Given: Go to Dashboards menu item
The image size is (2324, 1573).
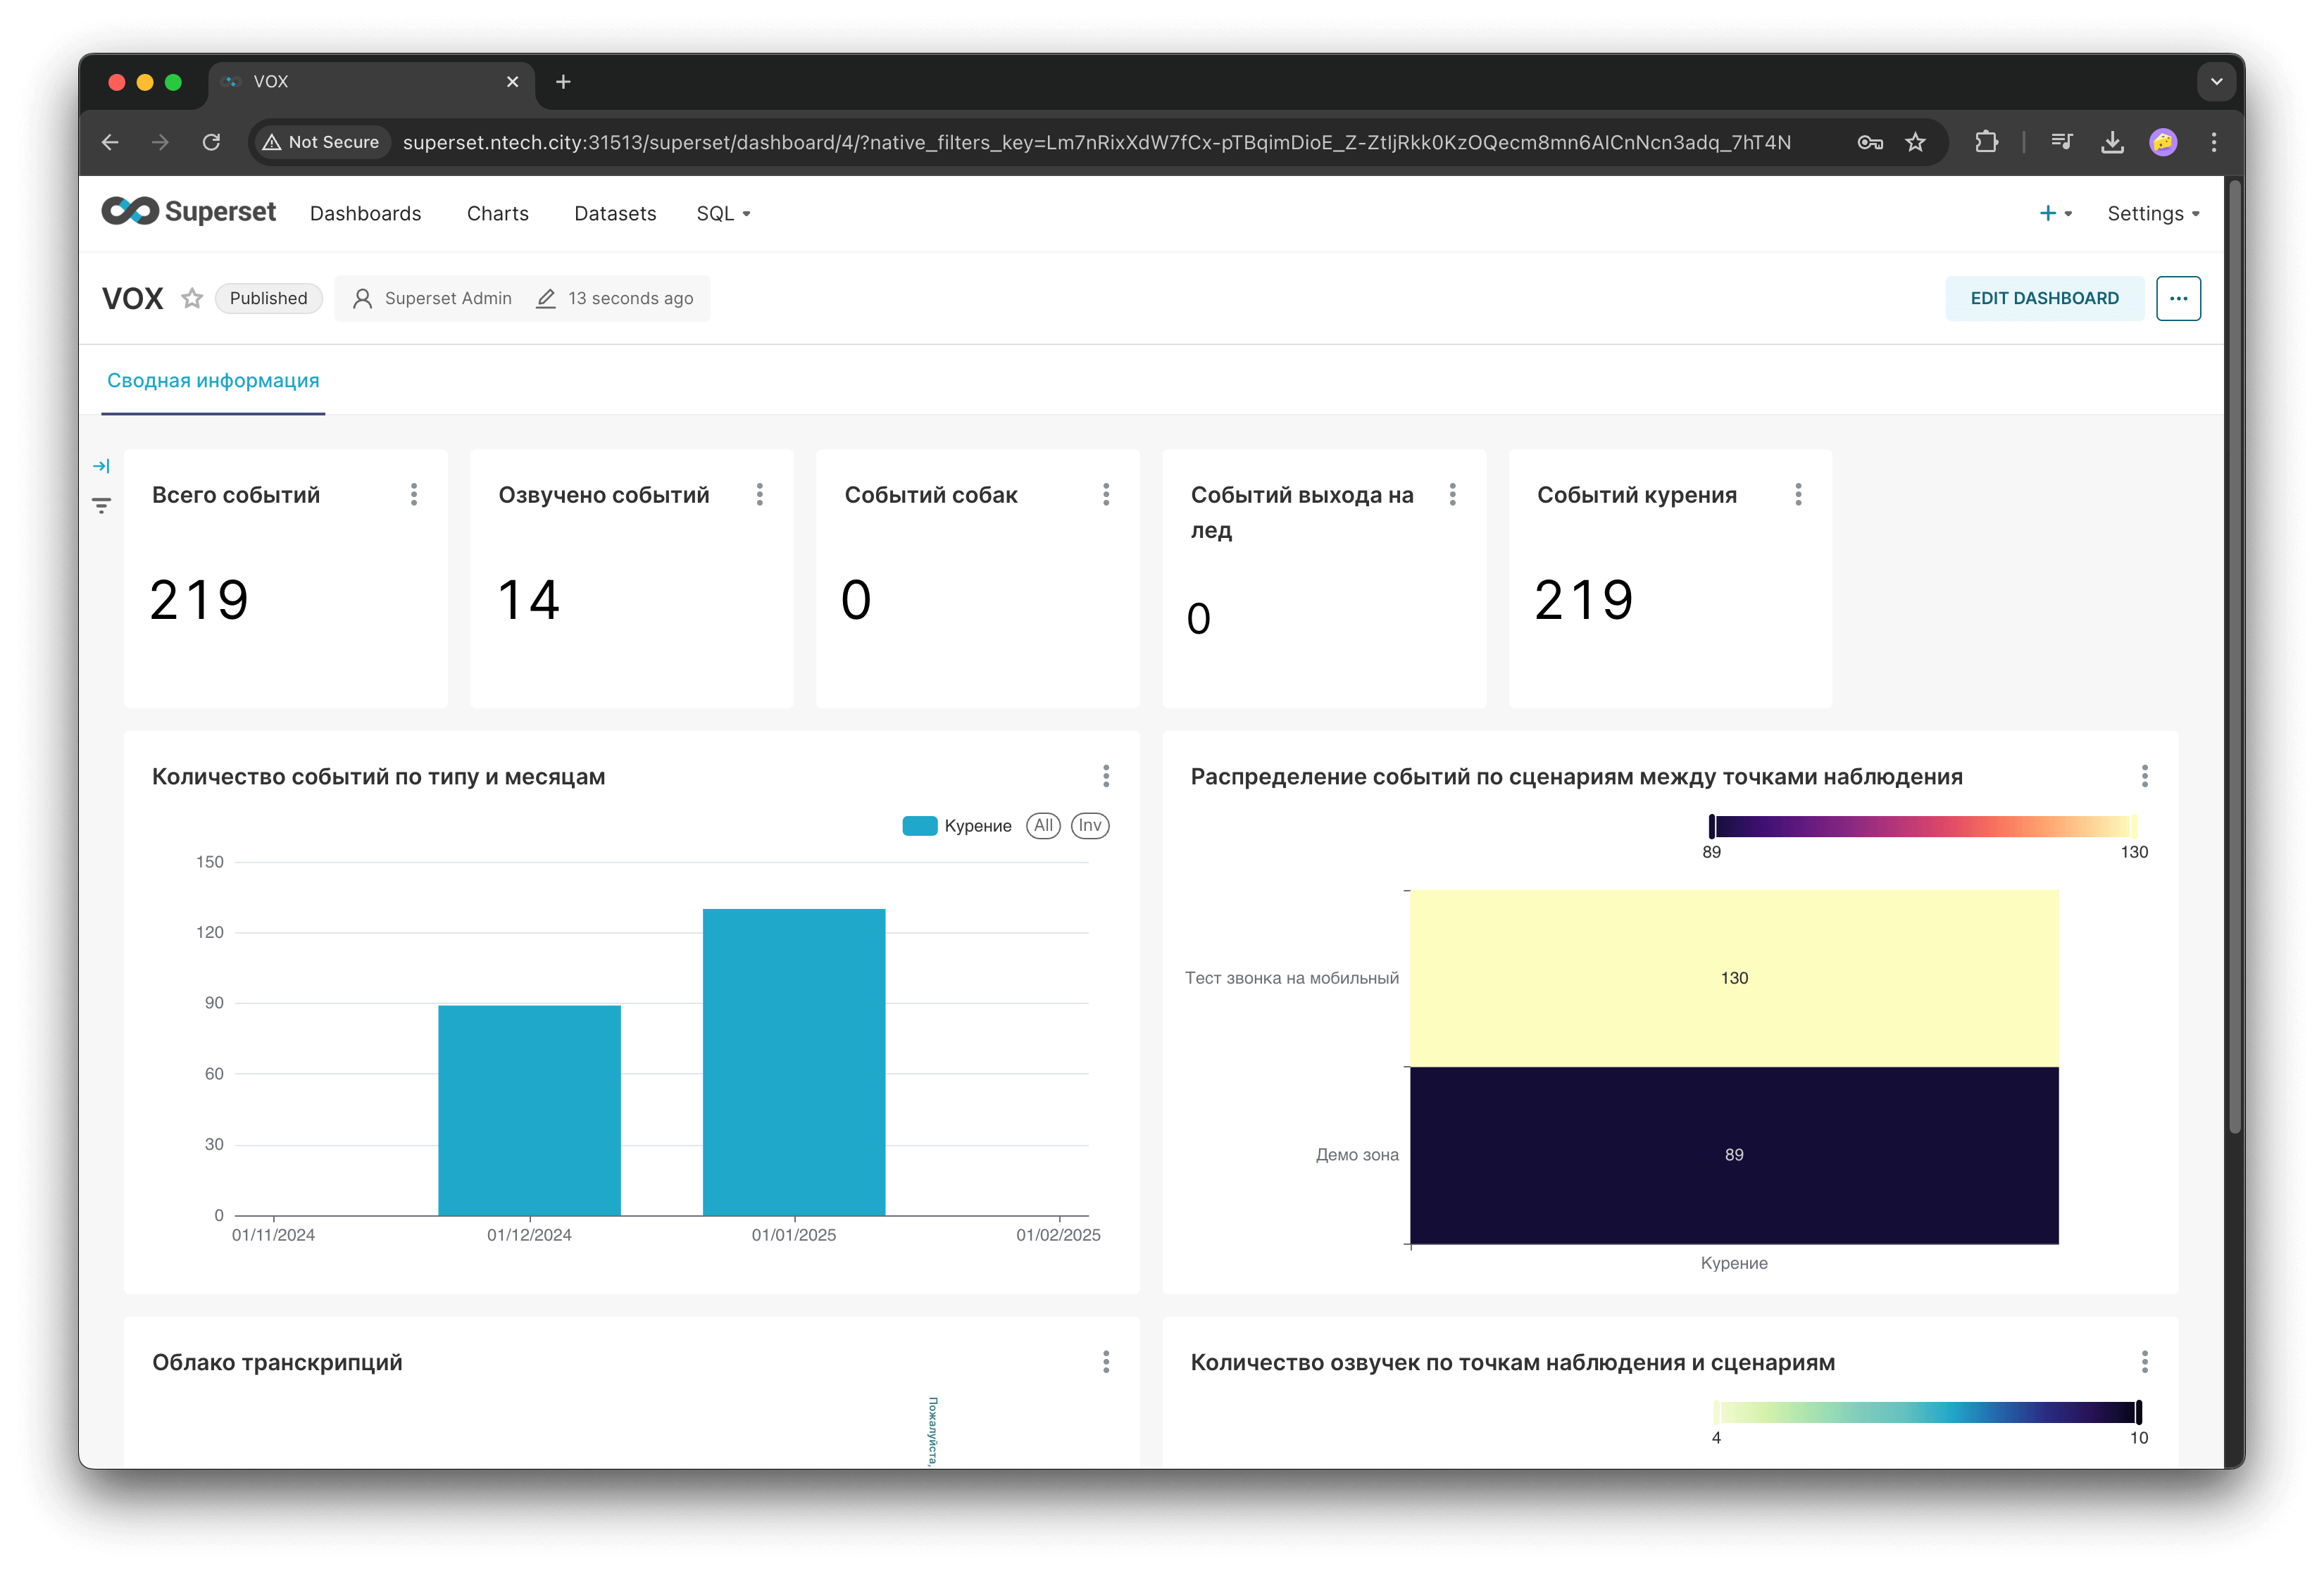Looking at the screenshot, I should (x=365, y=213).
